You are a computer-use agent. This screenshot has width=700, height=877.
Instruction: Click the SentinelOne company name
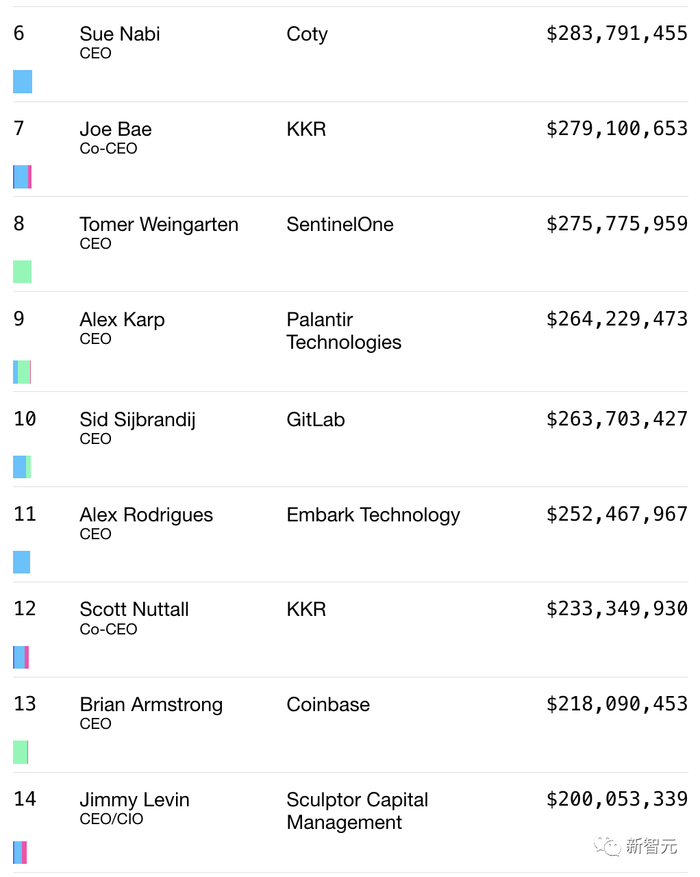[340, 225]
